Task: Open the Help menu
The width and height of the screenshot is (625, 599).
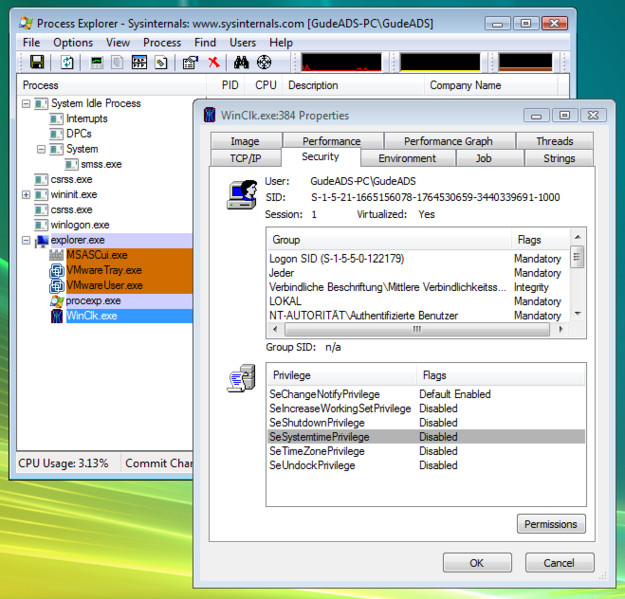Action: (x=281, y=42)
